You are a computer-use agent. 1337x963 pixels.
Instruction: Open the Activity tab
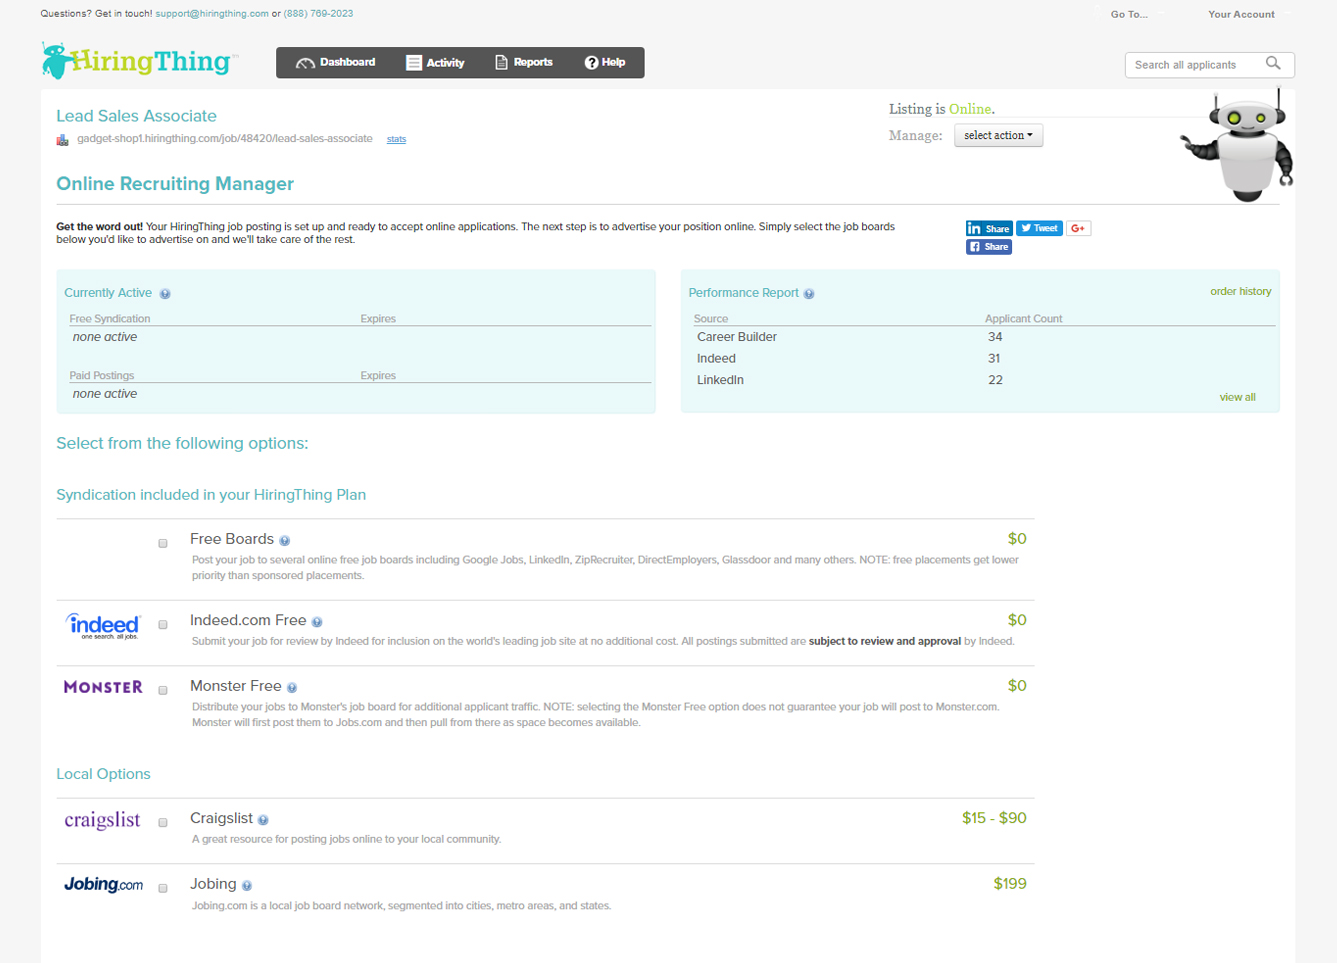[x=435, y=62]
